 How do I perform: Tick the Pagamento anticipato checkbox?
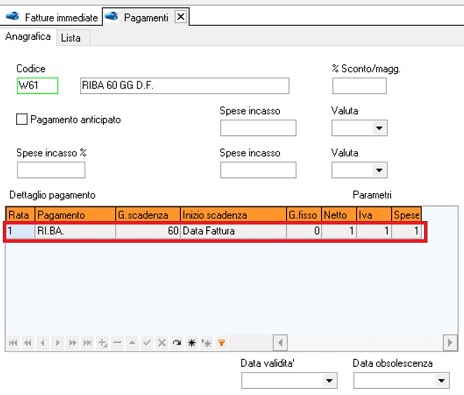tap(22, 119)
